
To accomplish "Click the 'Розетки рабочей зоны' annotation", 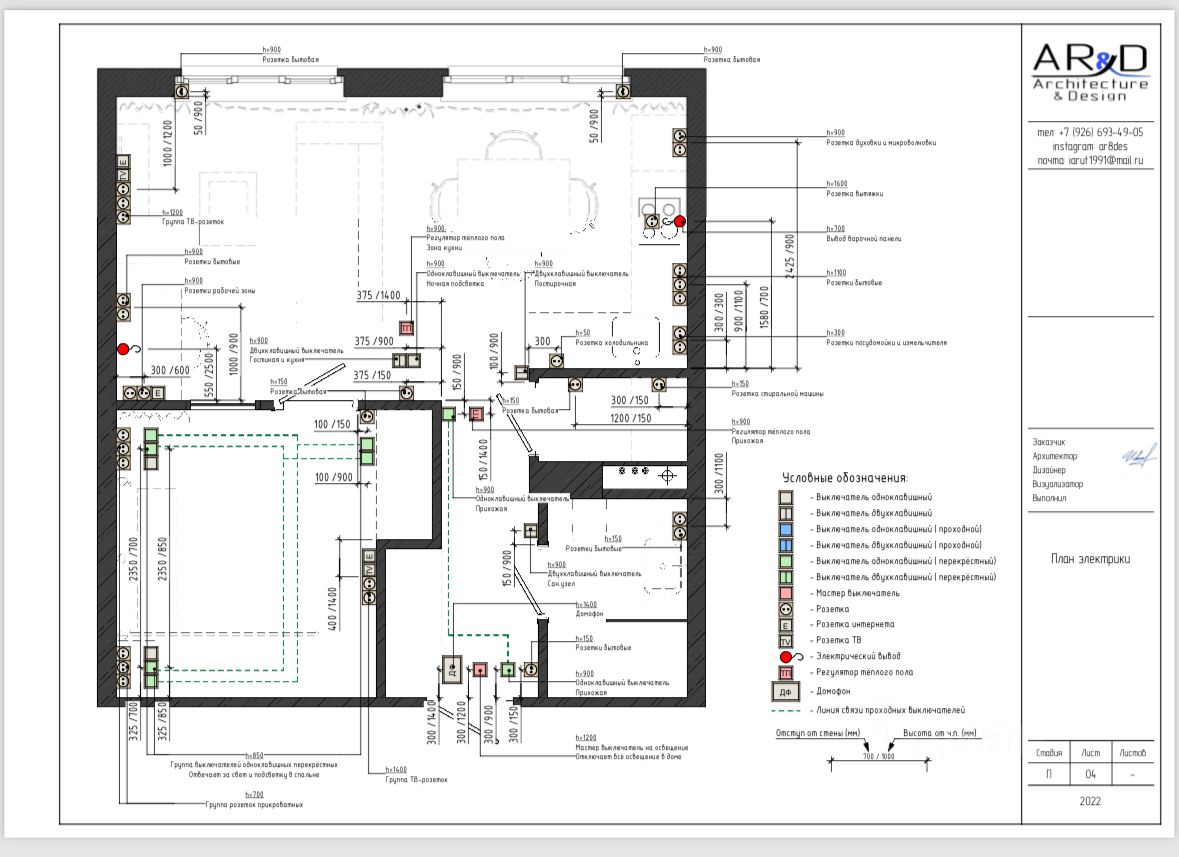I will [x=220, y=290].
